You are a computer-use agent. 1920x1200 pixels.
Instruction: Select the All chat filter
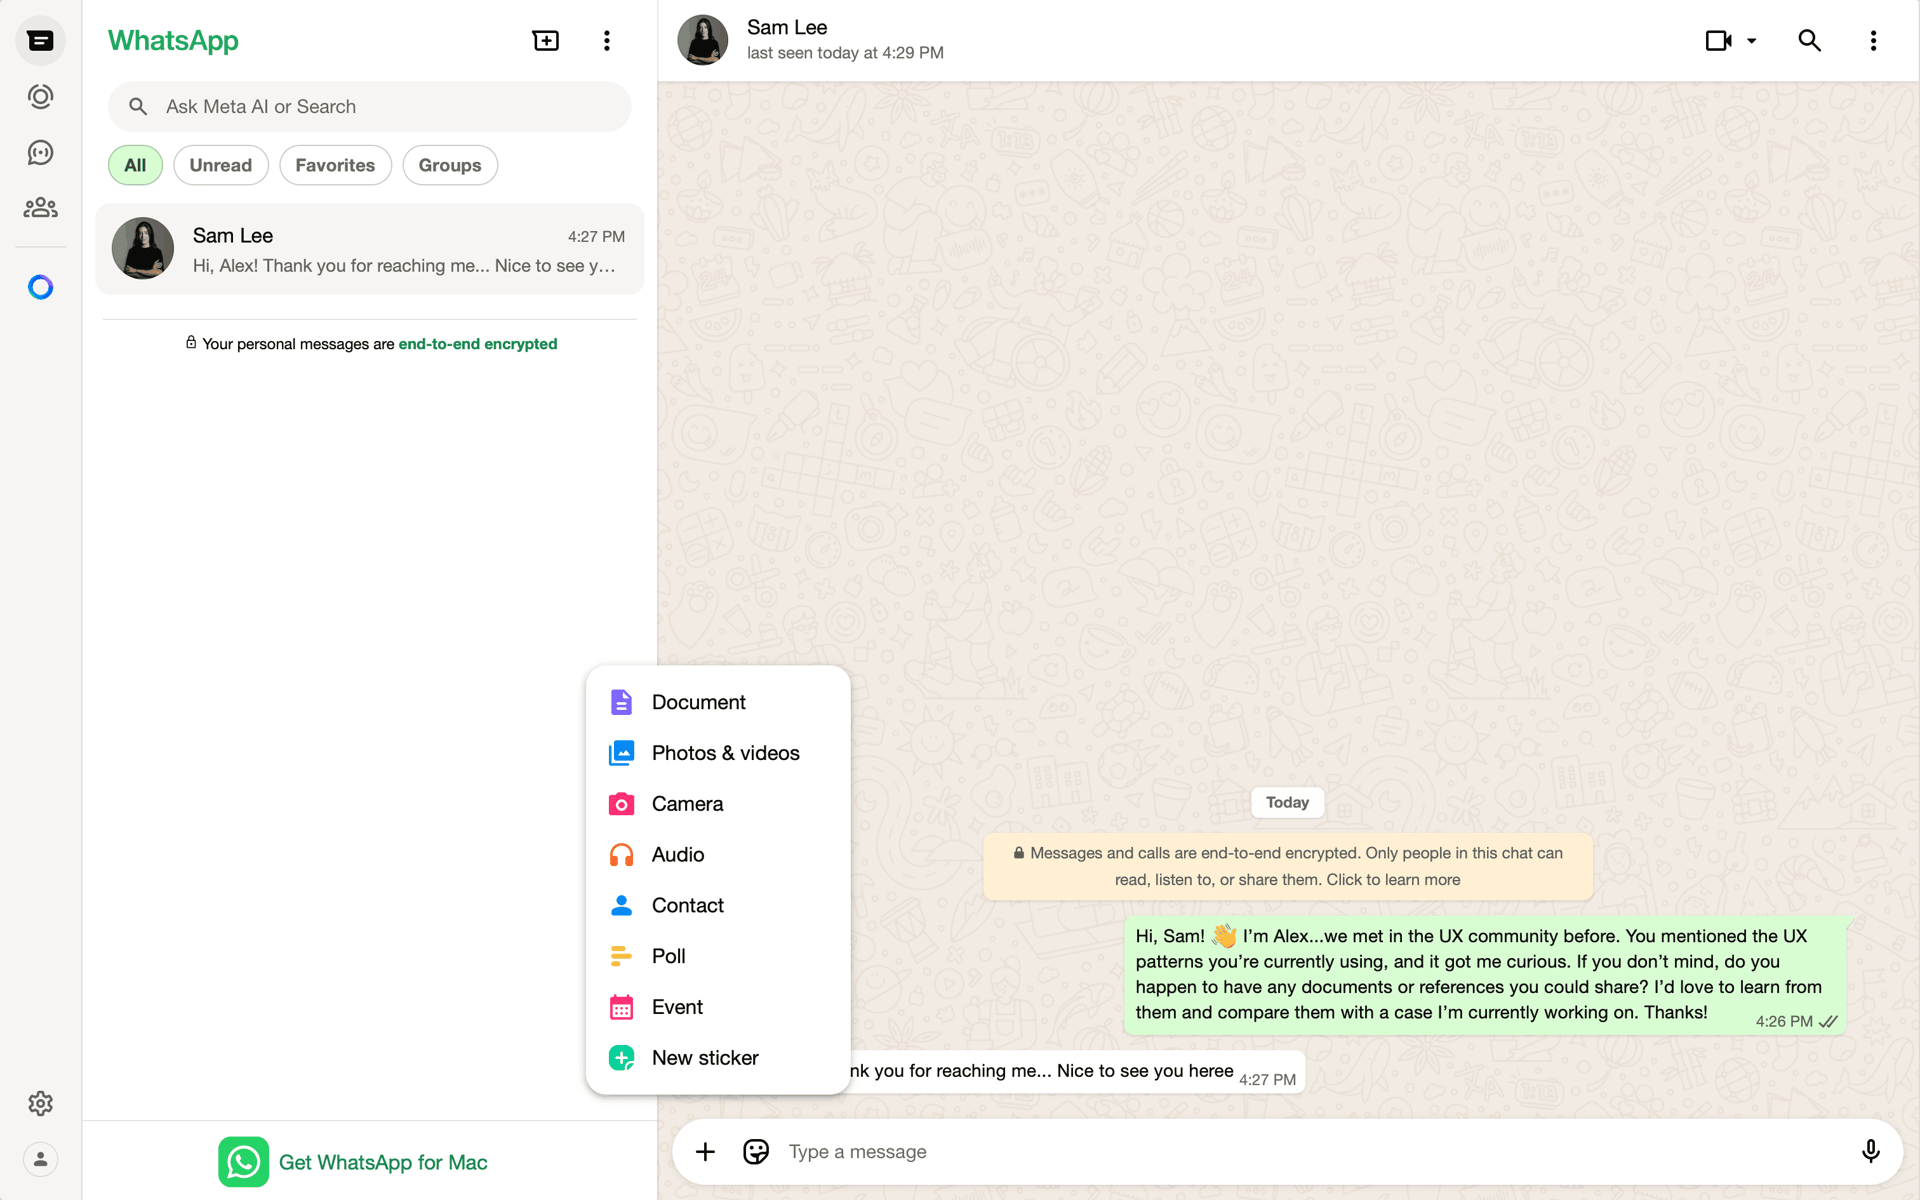tap(135, 165)
